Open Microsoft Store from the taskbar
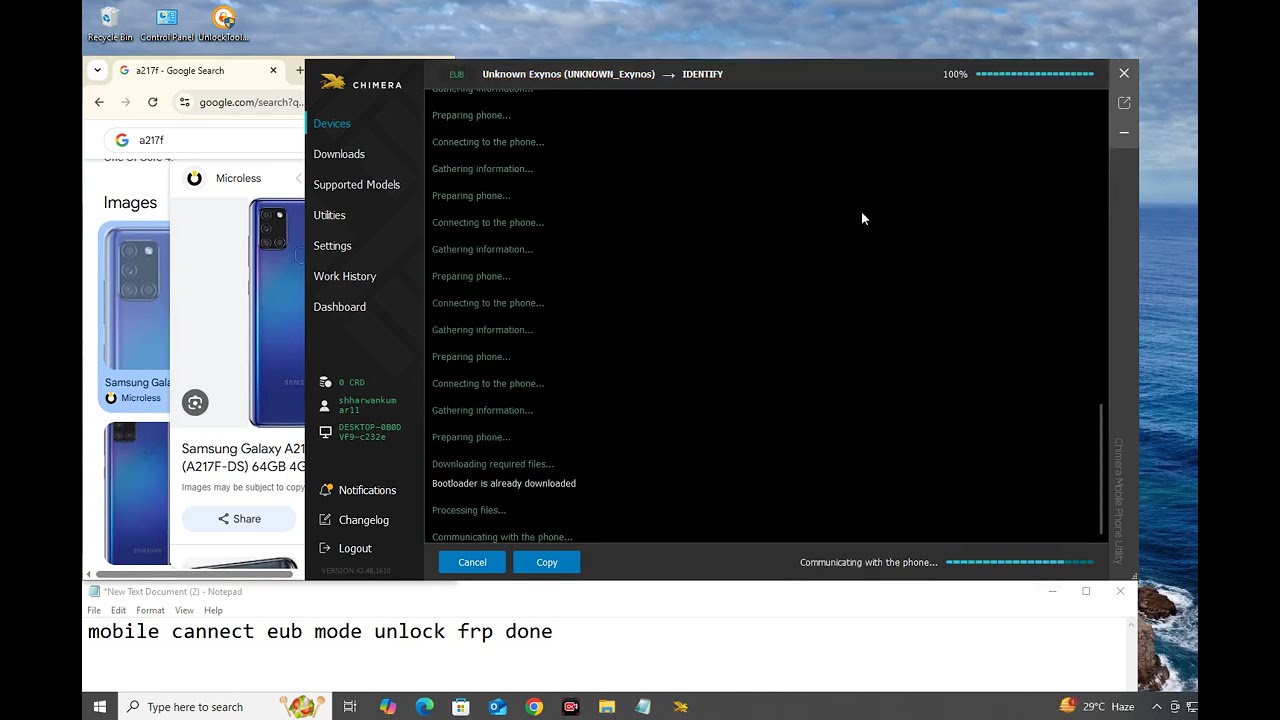This screenshot has height=720, width=1280. coord(461,707)
